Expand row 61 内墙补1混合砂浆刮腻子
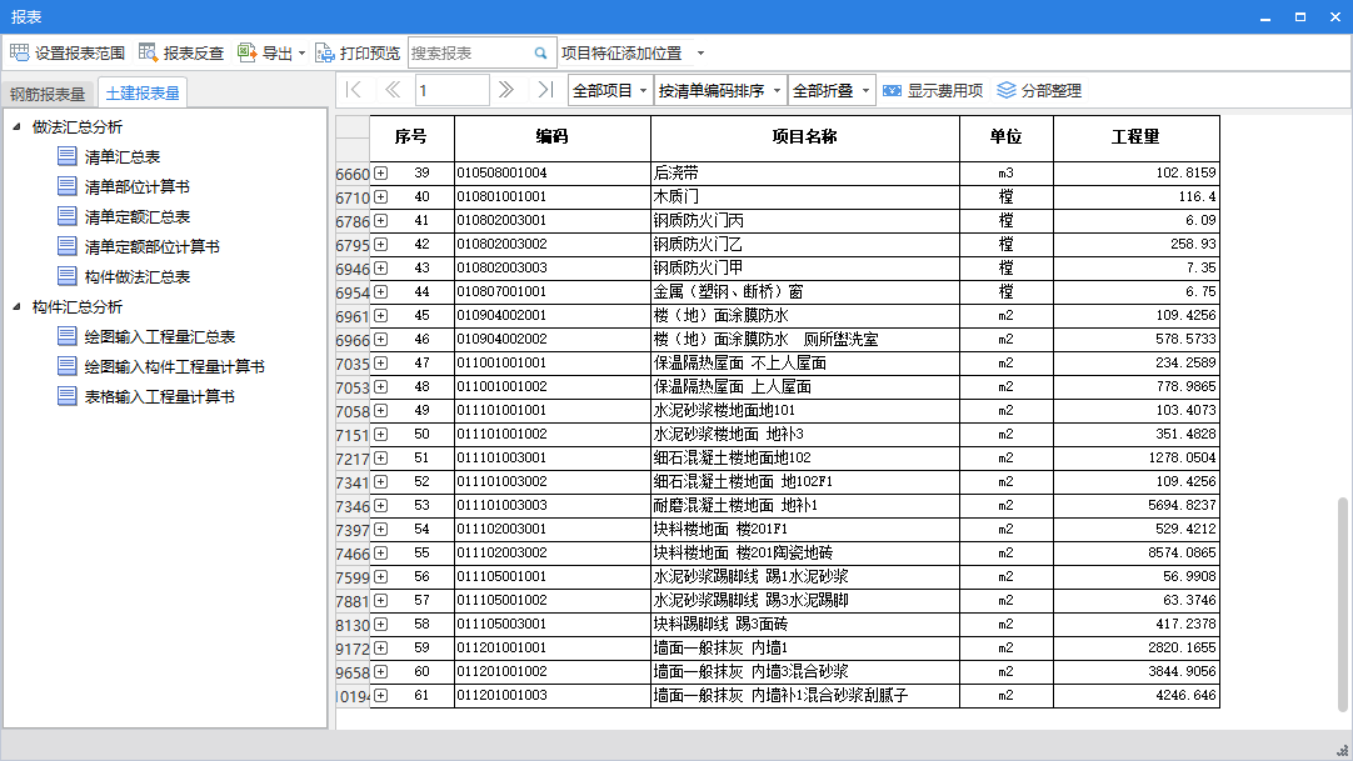 (381, 695)
